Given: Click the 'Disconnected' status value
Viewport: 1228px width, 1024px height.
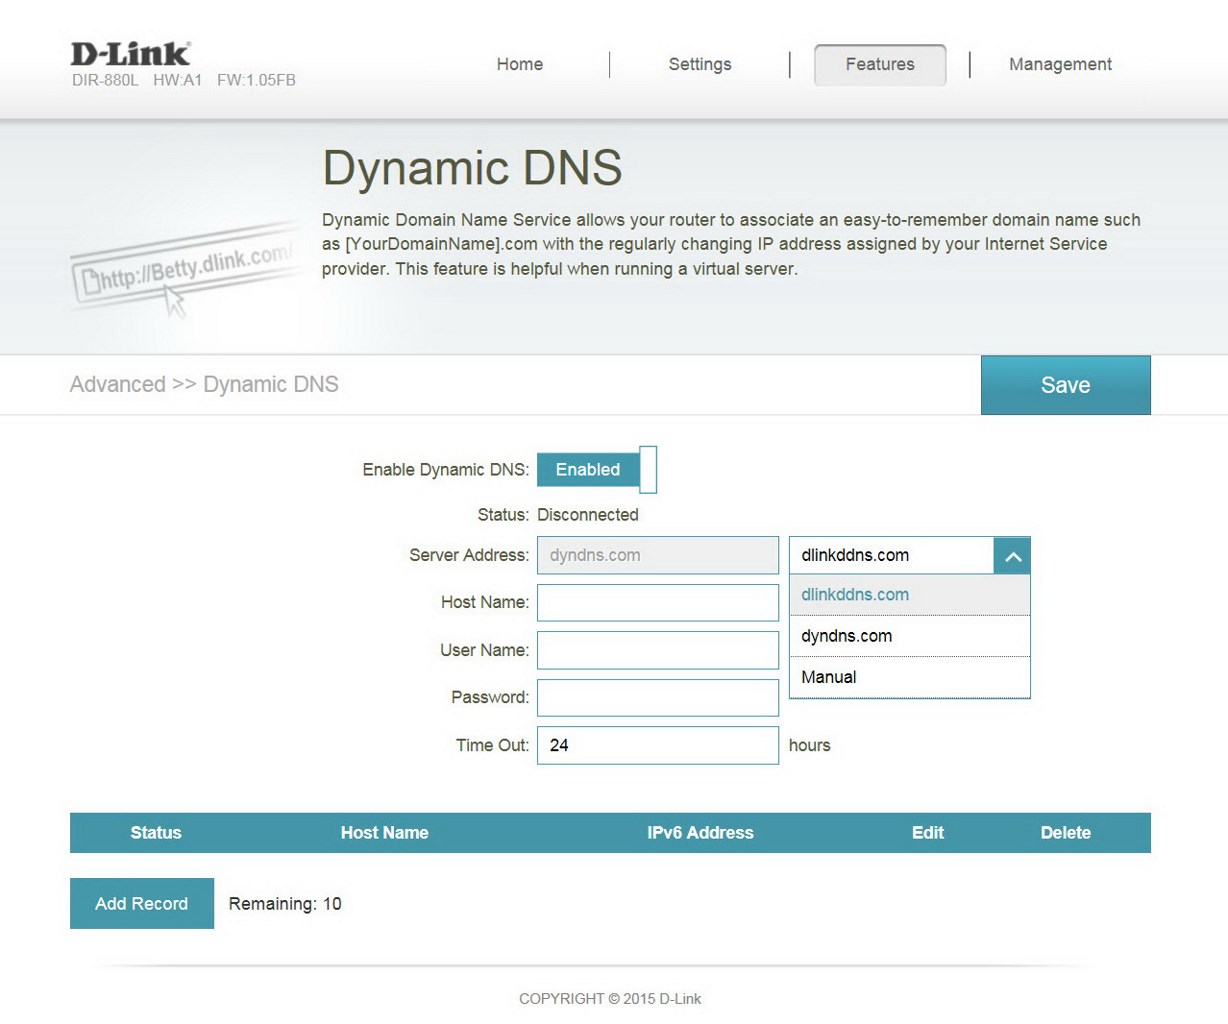Looking at the screenshot, I should tap(588, 515).
